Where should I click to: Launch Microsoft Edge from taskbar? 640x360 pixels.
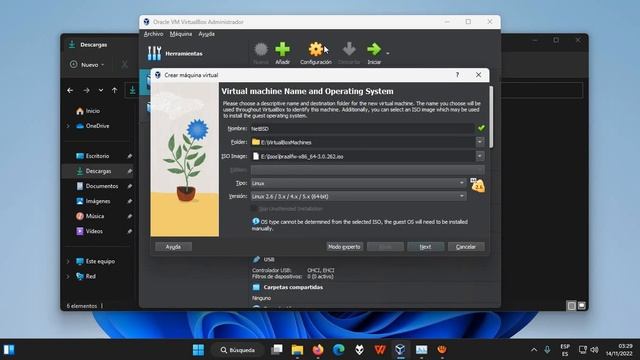point(338,350)
